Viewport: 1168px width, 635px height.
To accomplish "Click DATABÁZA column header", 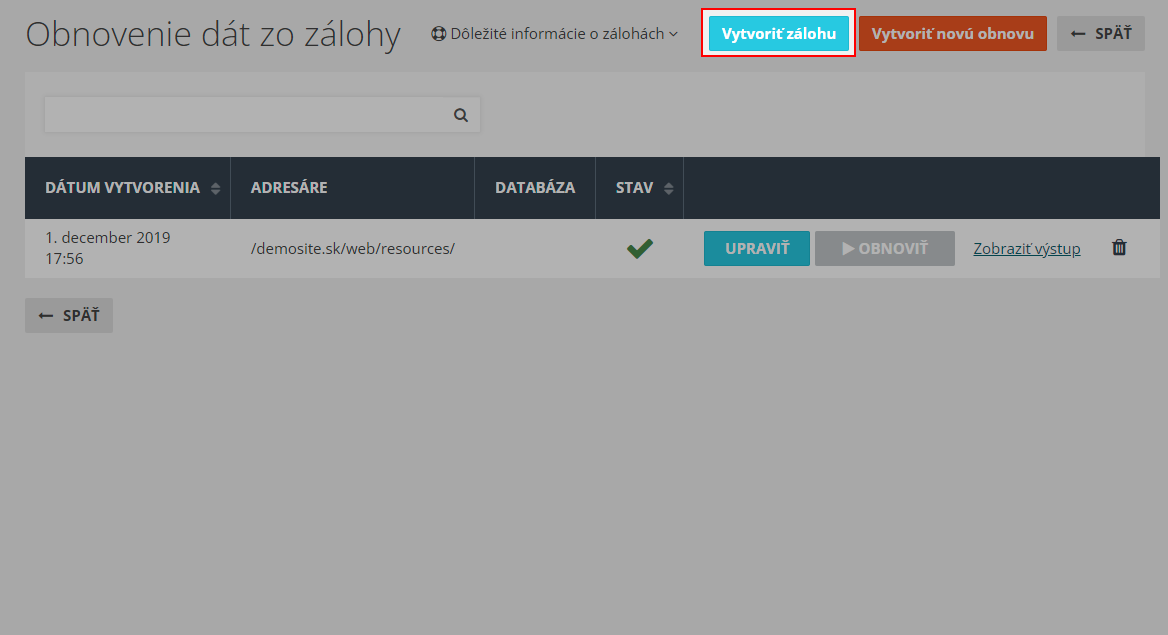I will 535,188.
